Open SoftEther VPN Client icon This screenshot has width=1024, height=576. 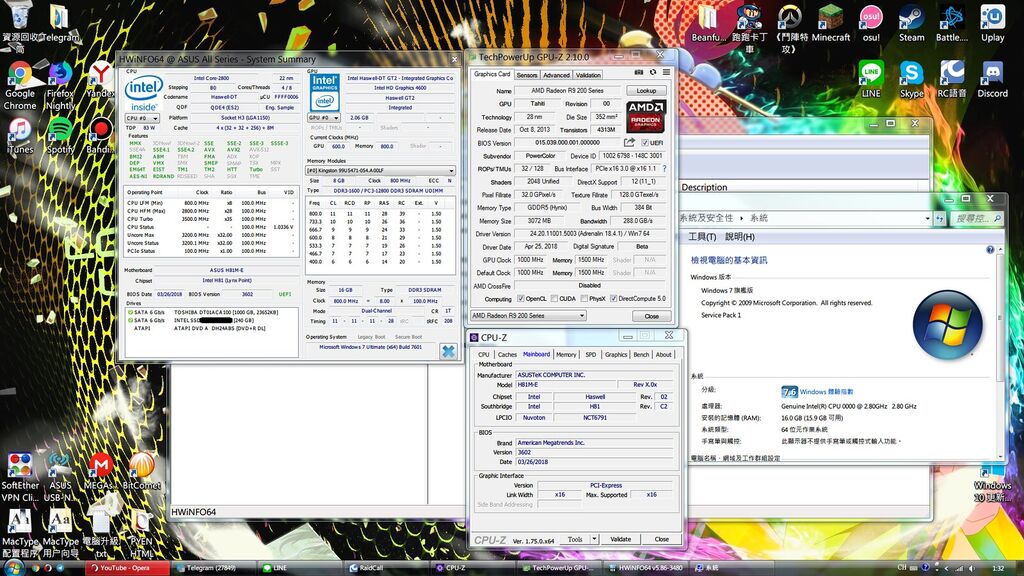tap(20, 477)
